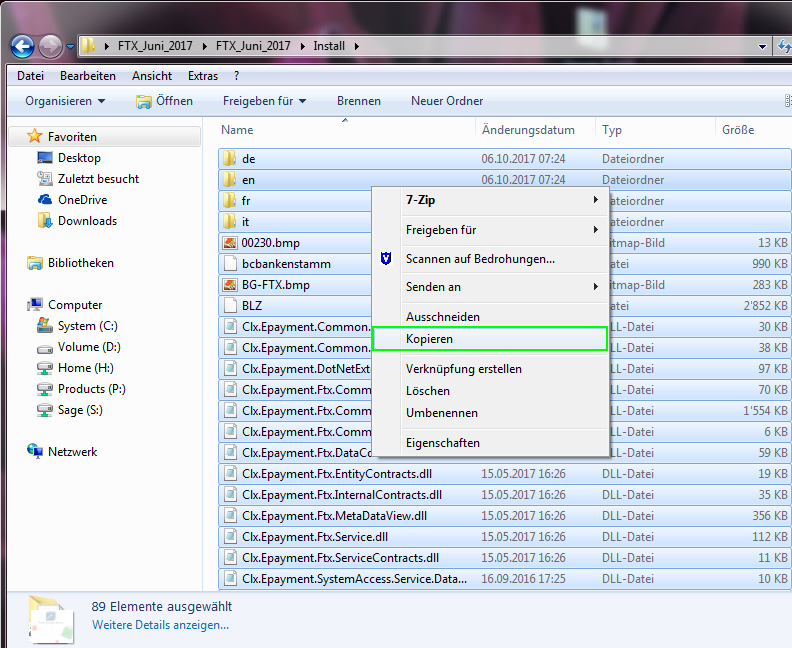792x648 pixels.
Task: Sort by the Änderungsdatum column header
Action: [535, 130]
